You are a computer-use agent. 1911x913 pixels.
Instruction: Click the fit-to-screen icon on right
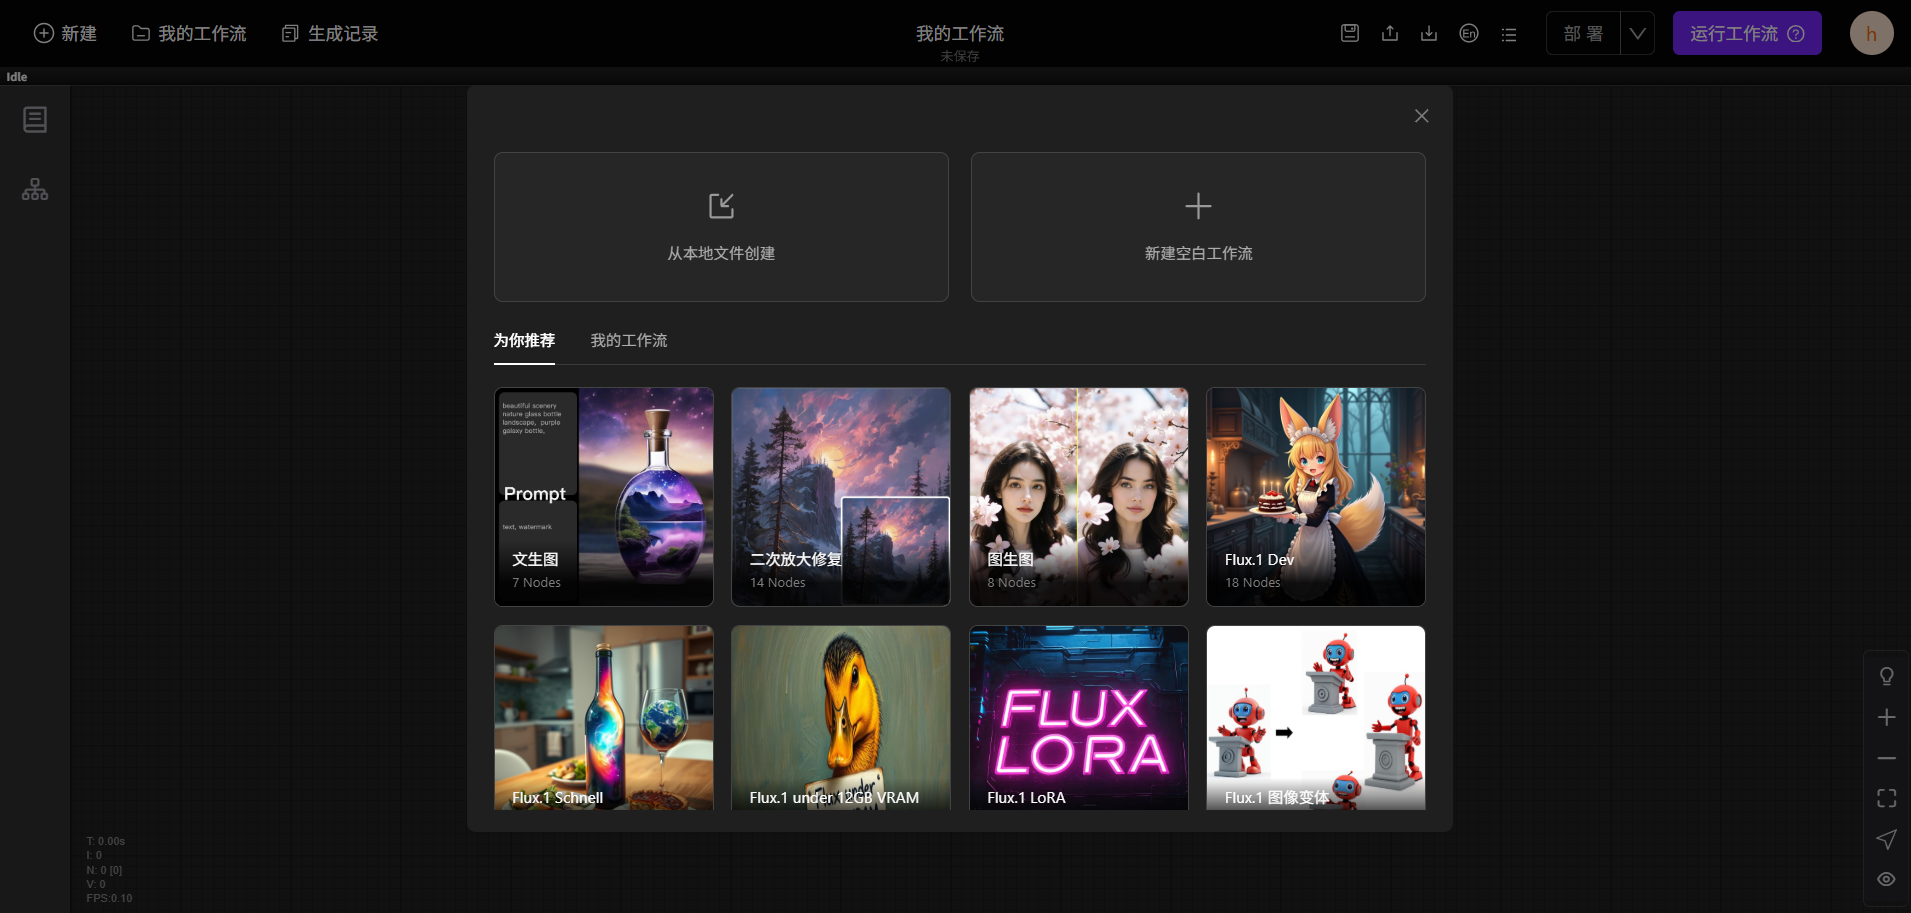click(x=1886, y=798)
